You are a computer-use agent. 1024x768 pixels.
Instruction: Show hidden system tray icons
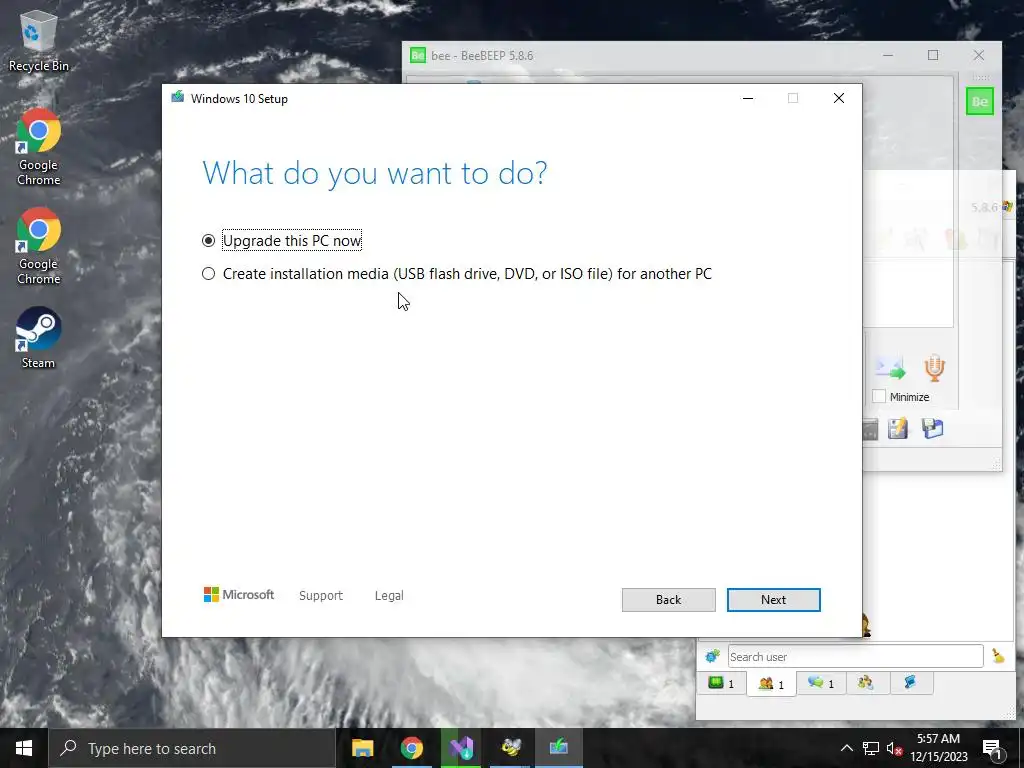click(x=846, y=748)
